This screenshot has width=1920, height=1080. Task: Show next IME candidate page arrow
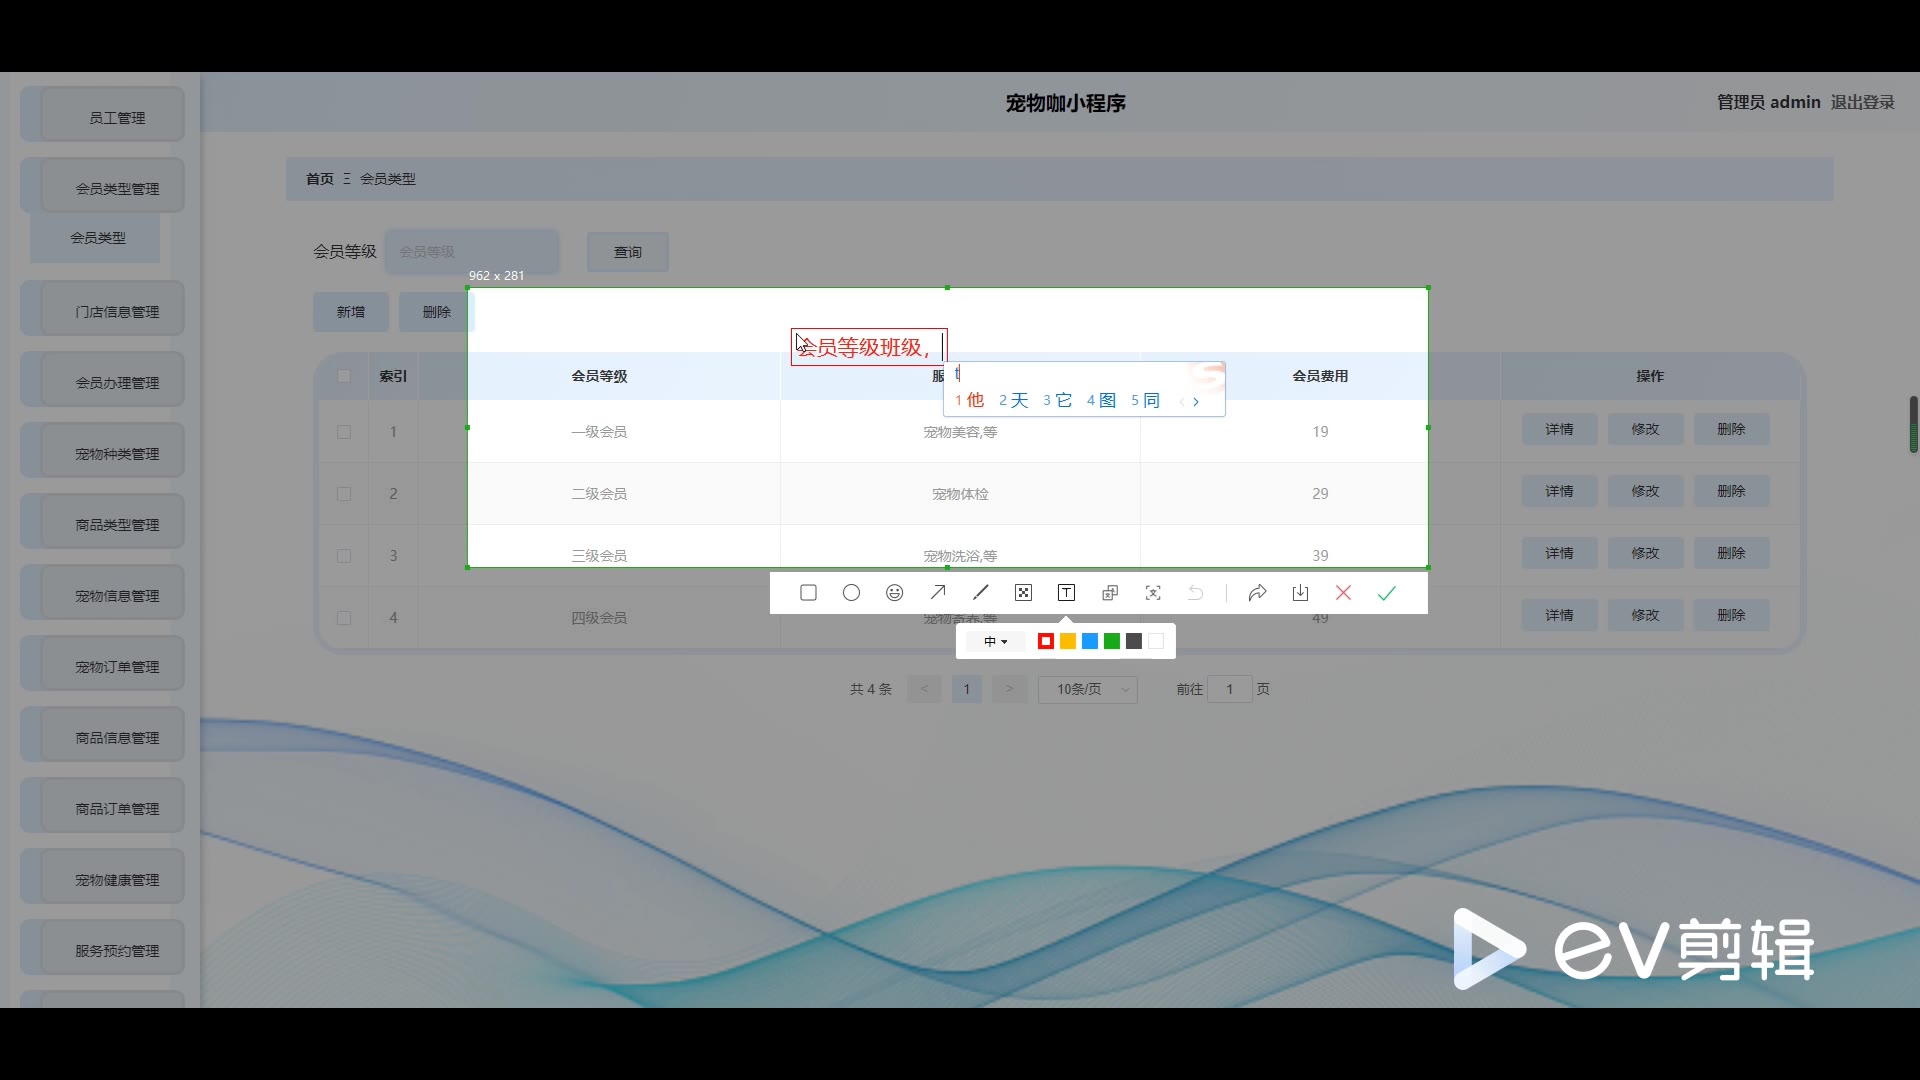1196,402
